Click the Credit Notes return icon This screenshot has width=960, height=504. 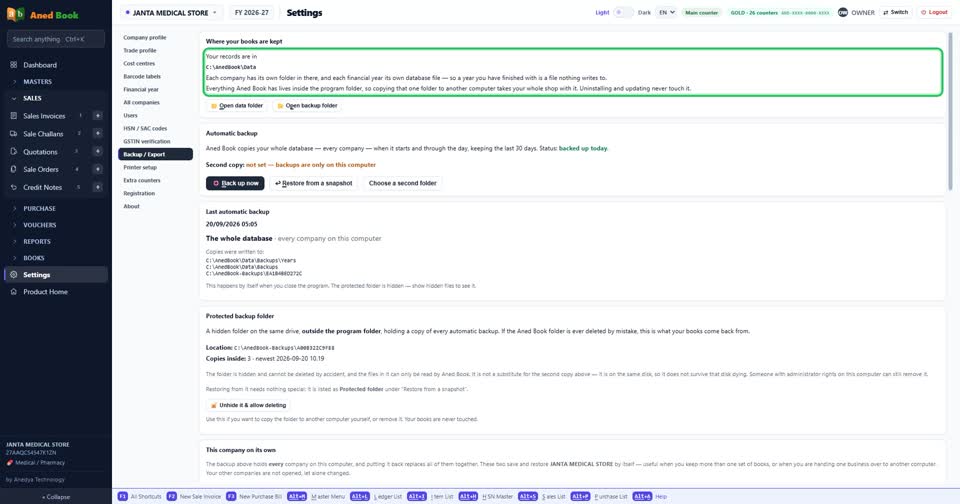pyautogui.click(x=13, y=187)
